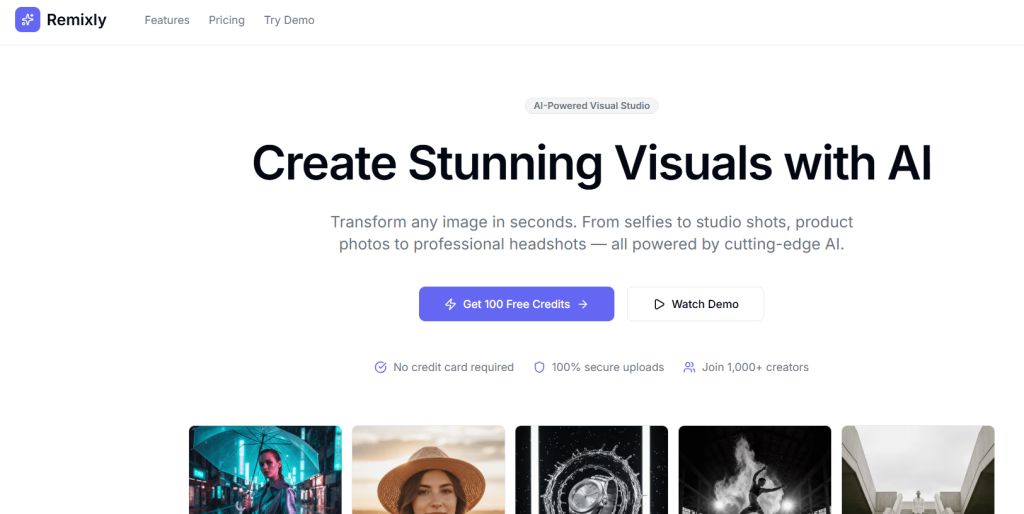Viewport: 1024px width, 514px height.
Task: Open Try Demo in the navigation bar
Action: pyautogui.click(x=289, y=20)
